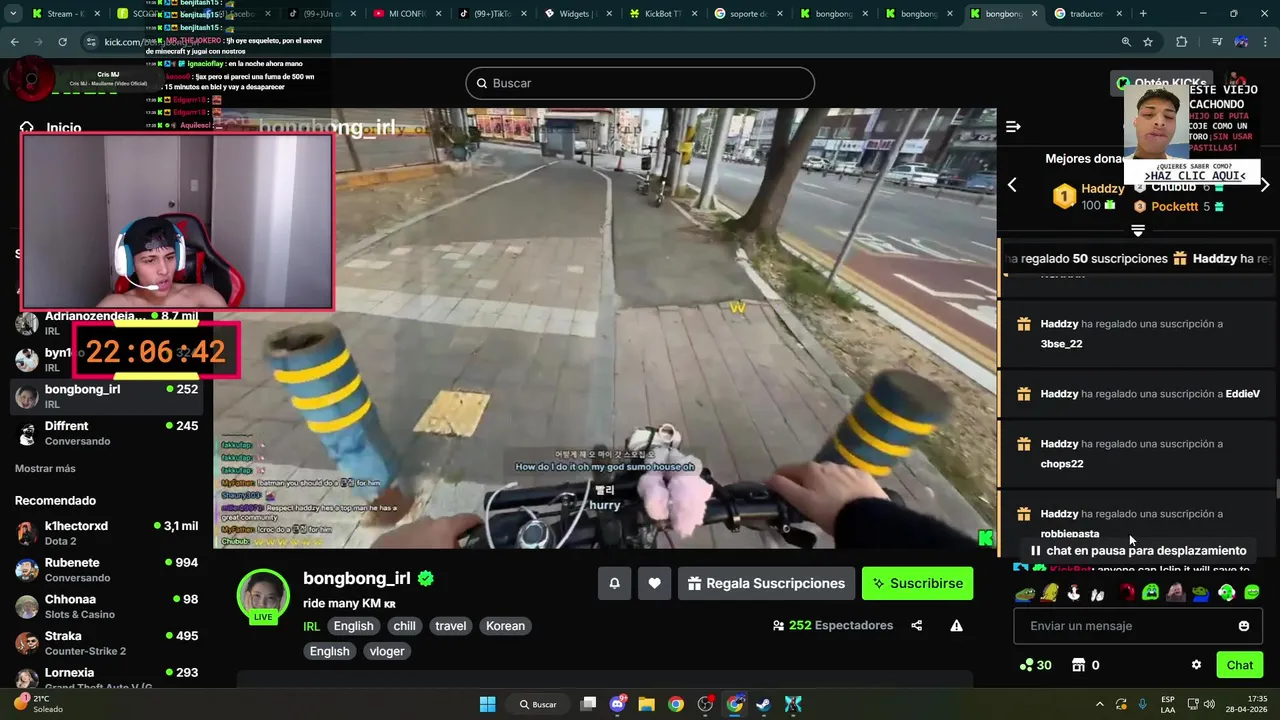Click the bongbong_irl live avatar
1280x720 pixels.
point(263,596)
